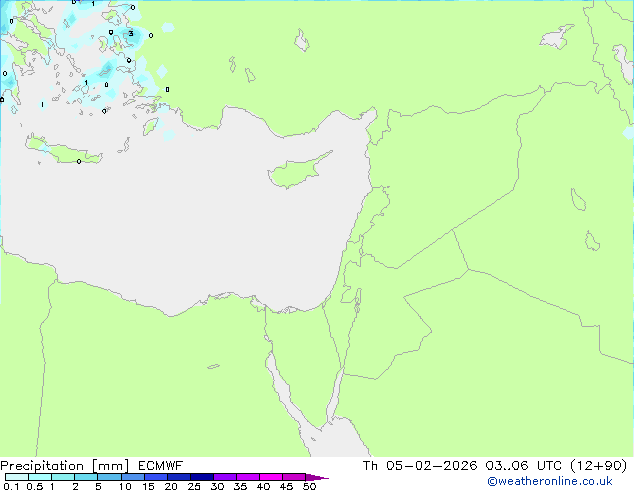This screenshot has height=490, width=634.
Task: Select the 5–10 mm legend swatch
Action: click(109, 477)
